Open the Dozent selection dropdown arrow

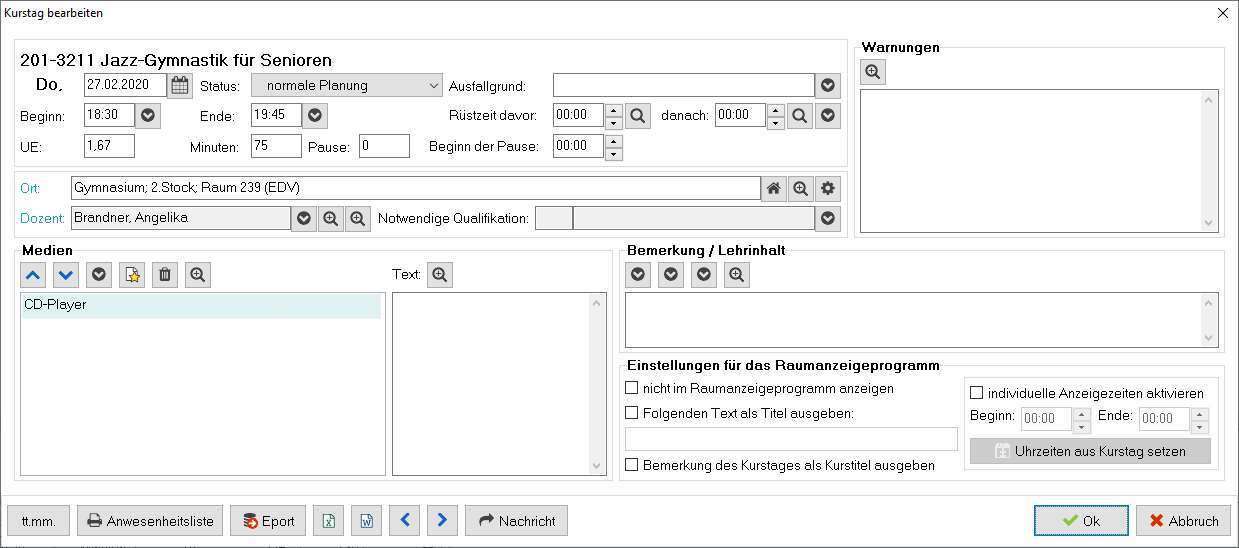304,218
